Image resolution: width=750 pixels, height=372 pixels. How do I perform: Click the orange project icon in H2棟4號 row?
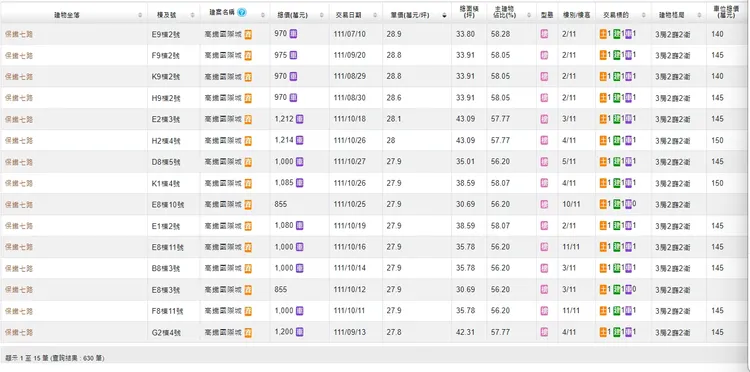(x=248, y=141)
